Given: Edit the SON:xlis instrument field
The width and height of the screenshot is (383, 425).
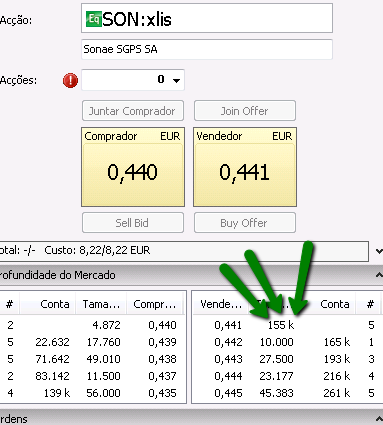Looking at the screenshot, I should click(x=207, y=18).
